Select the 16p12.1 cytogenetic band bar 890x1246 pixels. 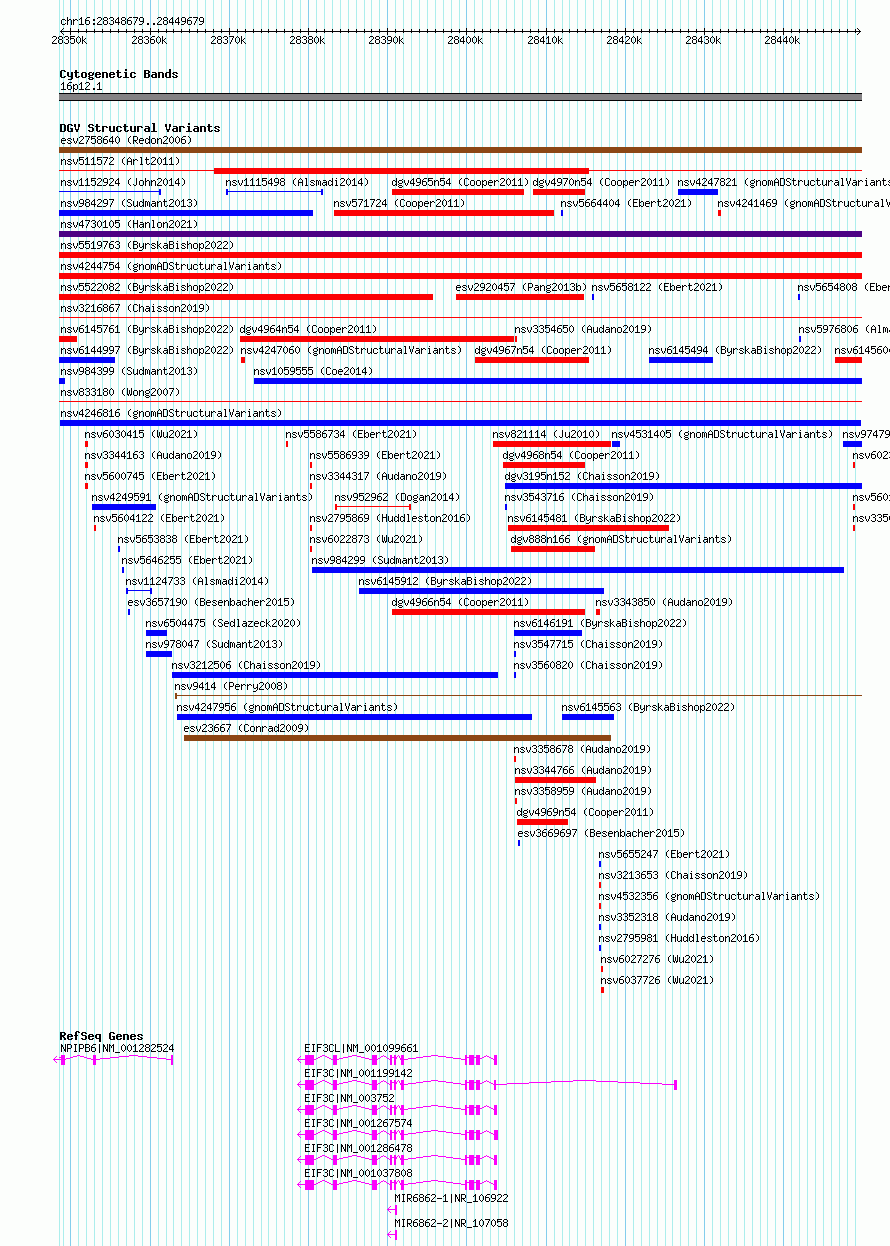[x=460, y=97]
